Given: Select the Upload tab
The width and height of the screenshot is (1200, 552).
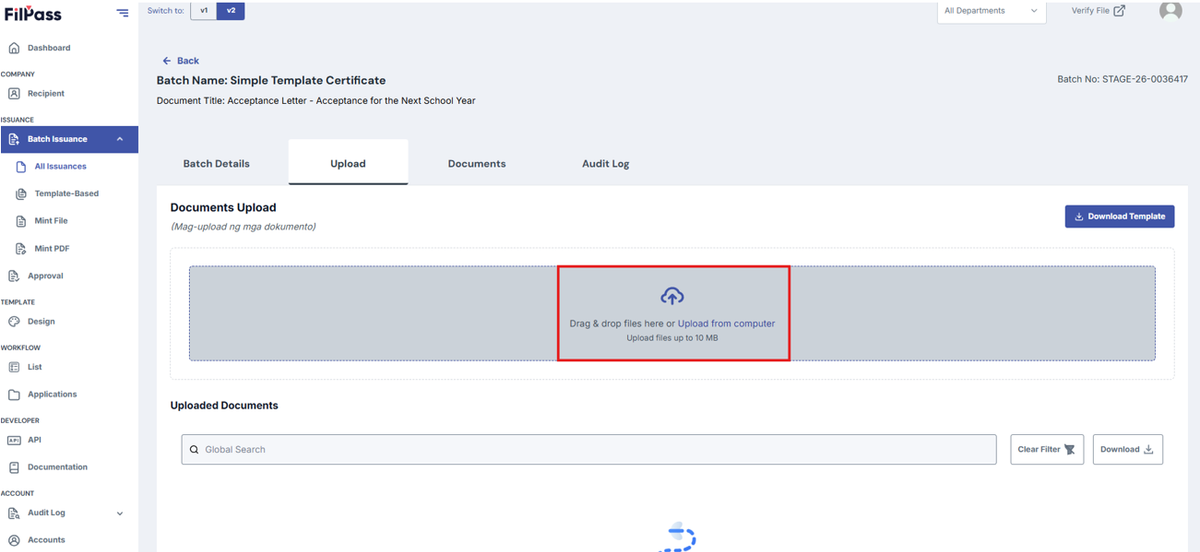Looking at the screenshot, I should pyautogui.click(x=348, y=163).
